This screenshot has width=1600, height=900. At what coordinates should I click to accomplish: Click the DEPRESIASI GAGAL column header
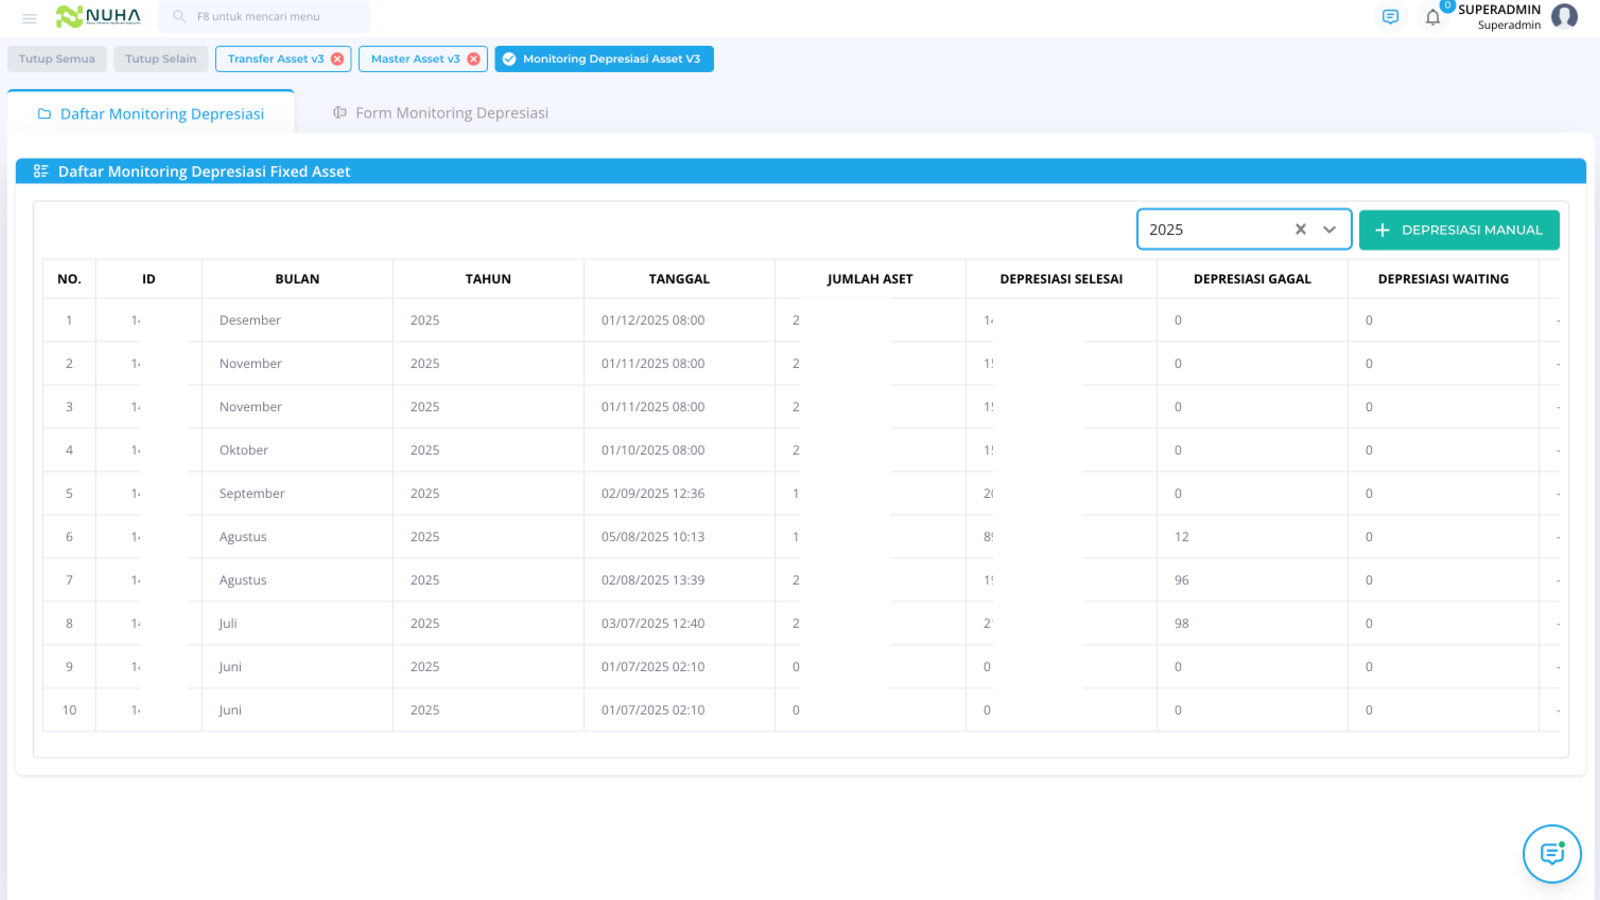(1252, 279)
